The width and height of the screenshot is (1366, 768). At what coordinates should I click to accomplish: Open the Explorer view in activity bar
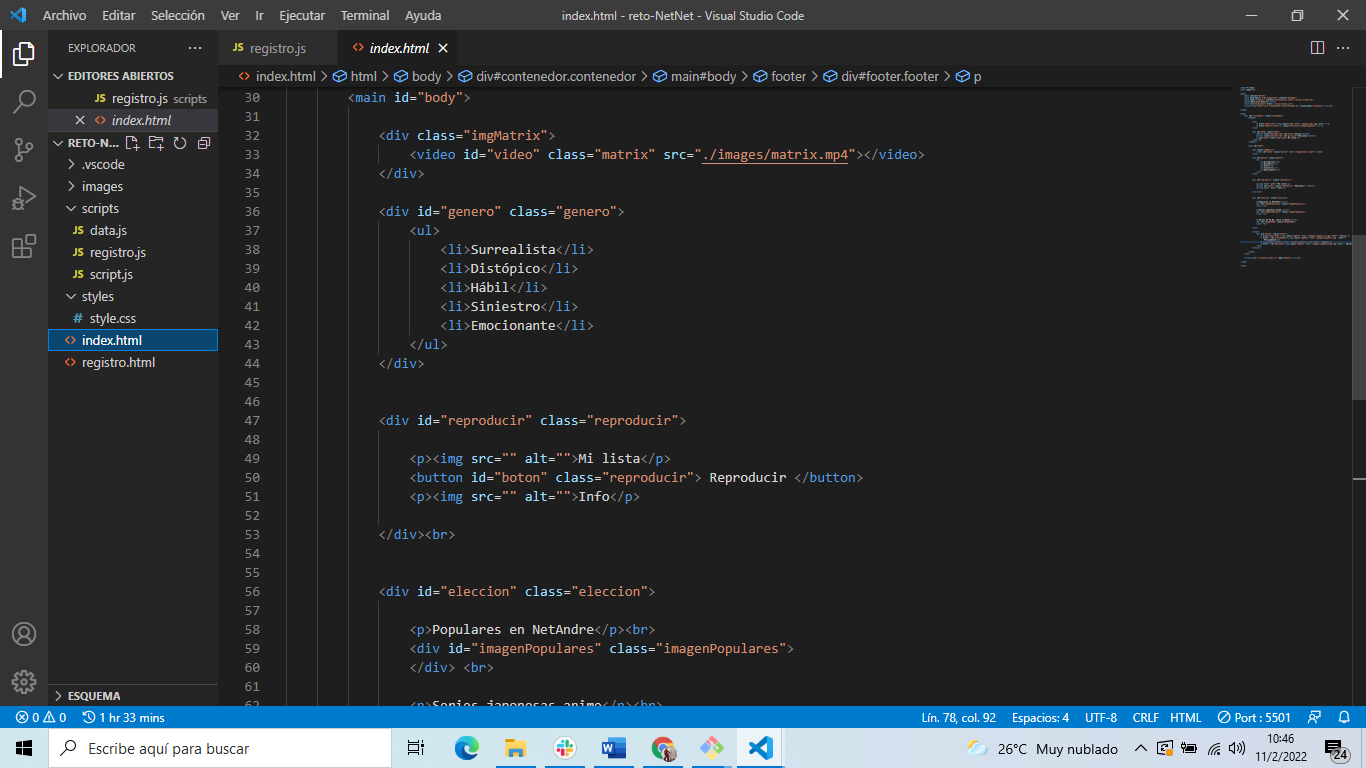click(x=24, y=54)
